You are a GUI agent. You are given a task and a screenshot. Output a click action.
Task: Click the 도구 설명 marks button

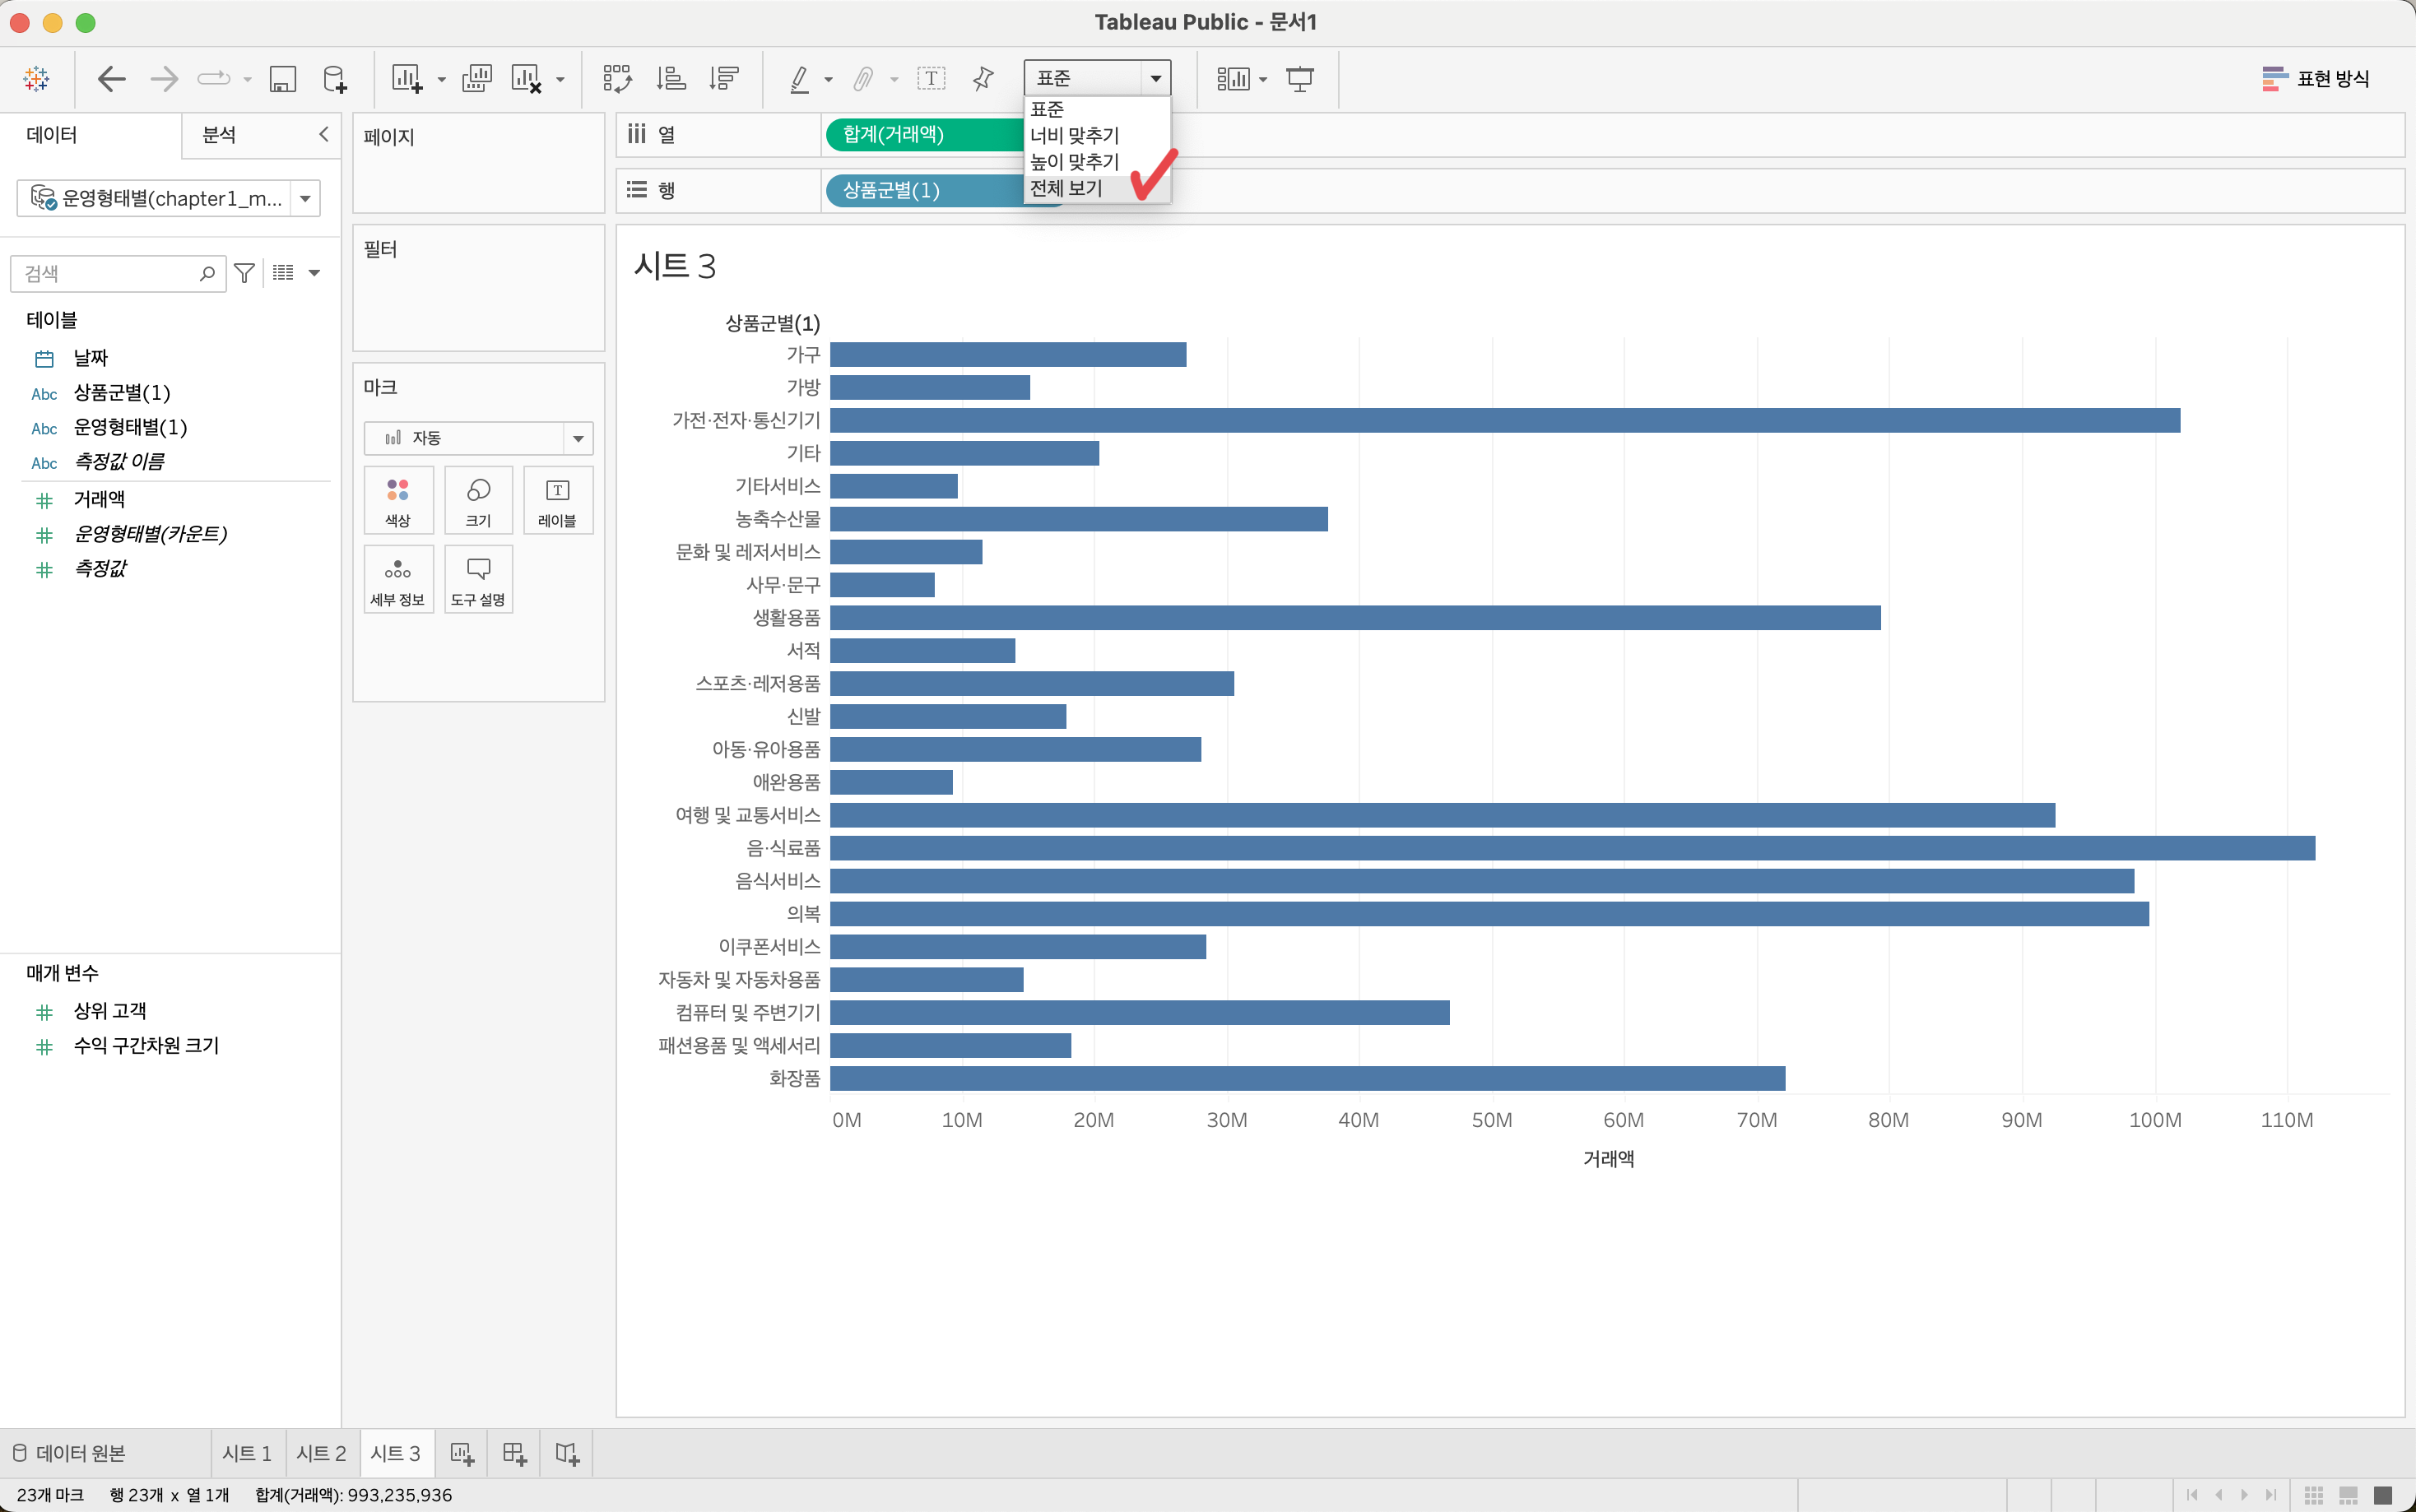(x=478, y=580)
